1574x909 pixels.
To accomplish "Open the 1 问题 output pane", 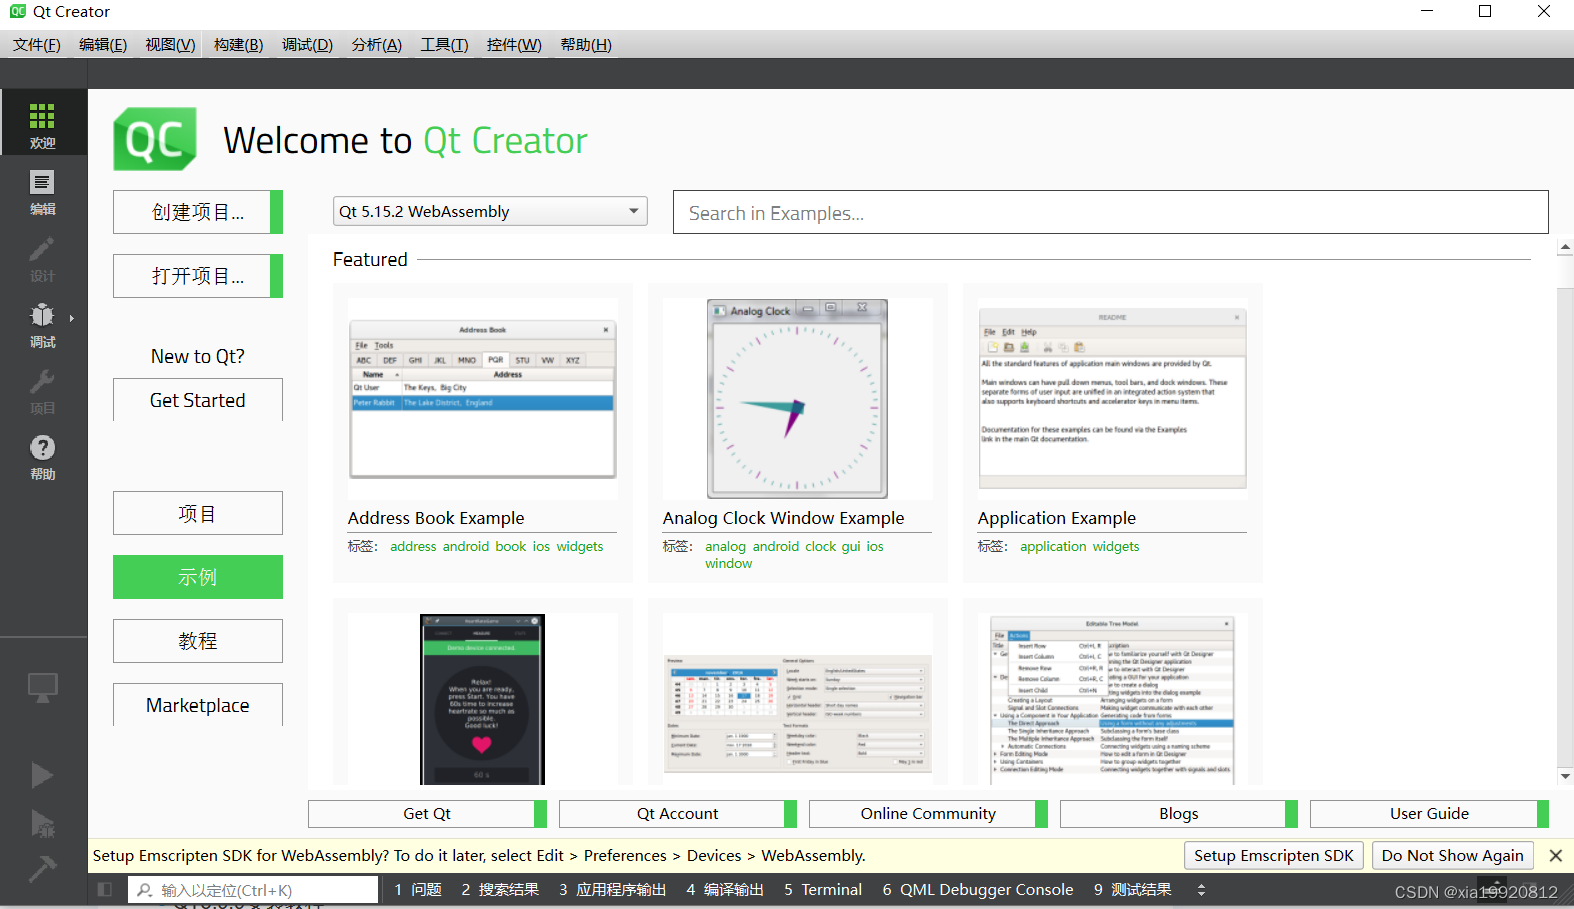I will click(x=418, y=889).
